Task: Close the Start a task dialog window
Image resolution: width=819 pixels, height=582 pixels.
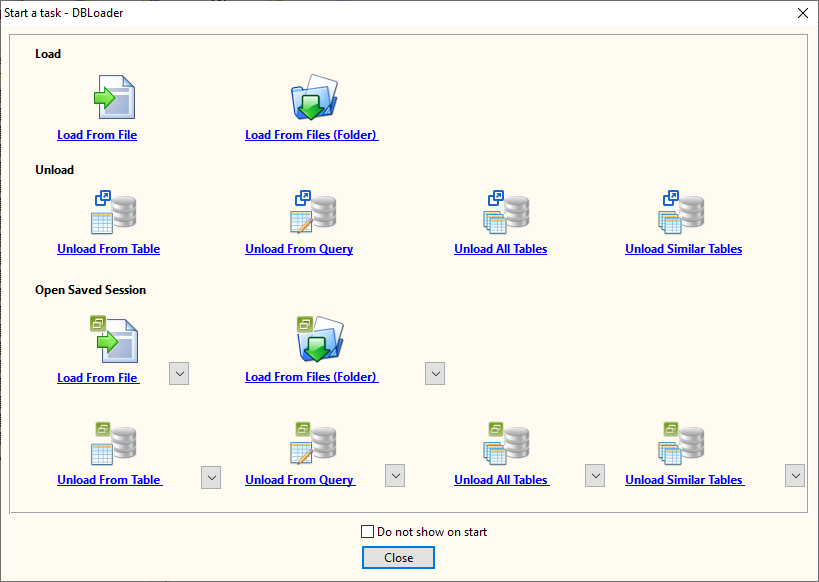Action: click(x=803, y=13)
